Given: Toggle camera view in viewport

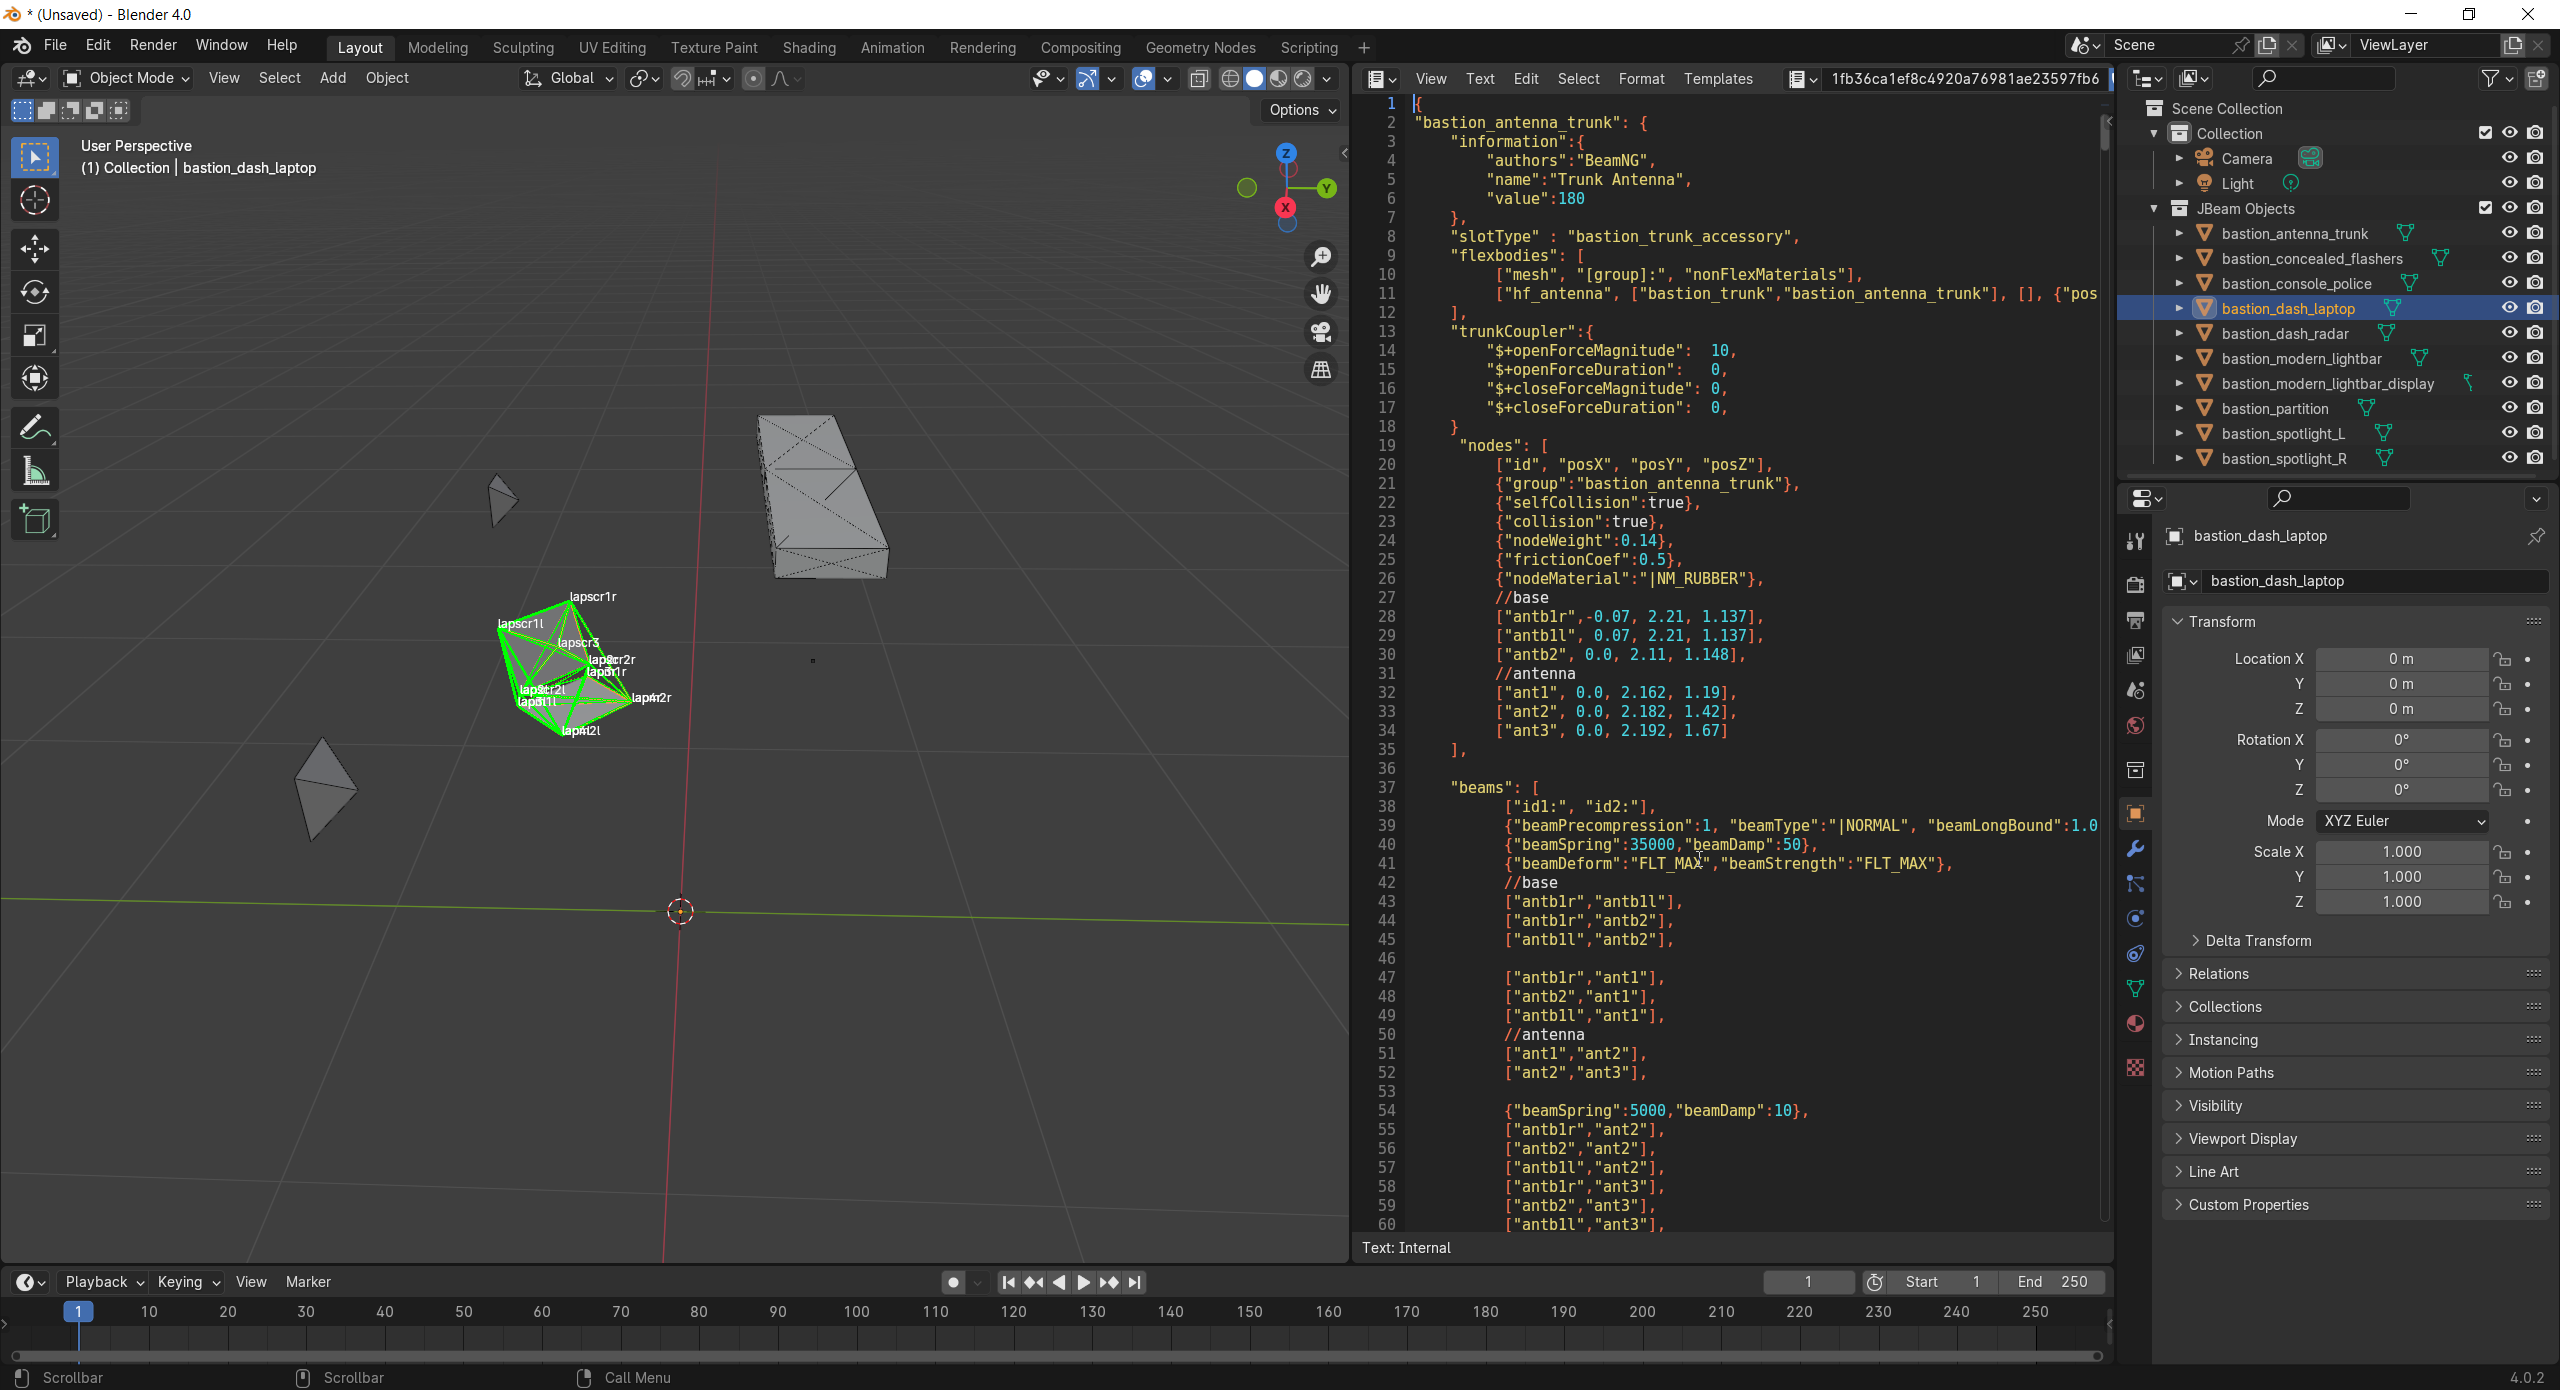Looking at the screenshot, I should click(1321, 332).
